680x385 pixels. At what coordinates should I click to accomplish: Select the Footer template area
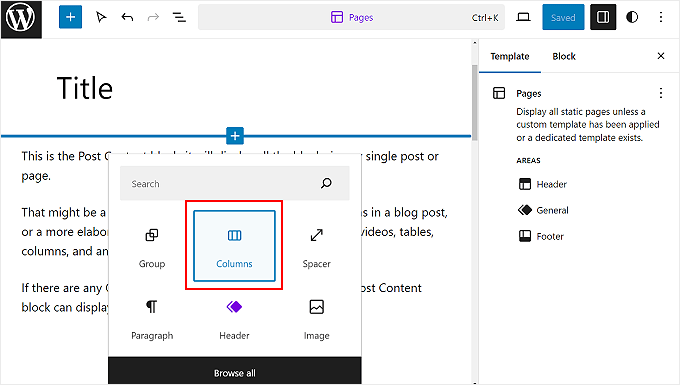click(x=541, y=236)
